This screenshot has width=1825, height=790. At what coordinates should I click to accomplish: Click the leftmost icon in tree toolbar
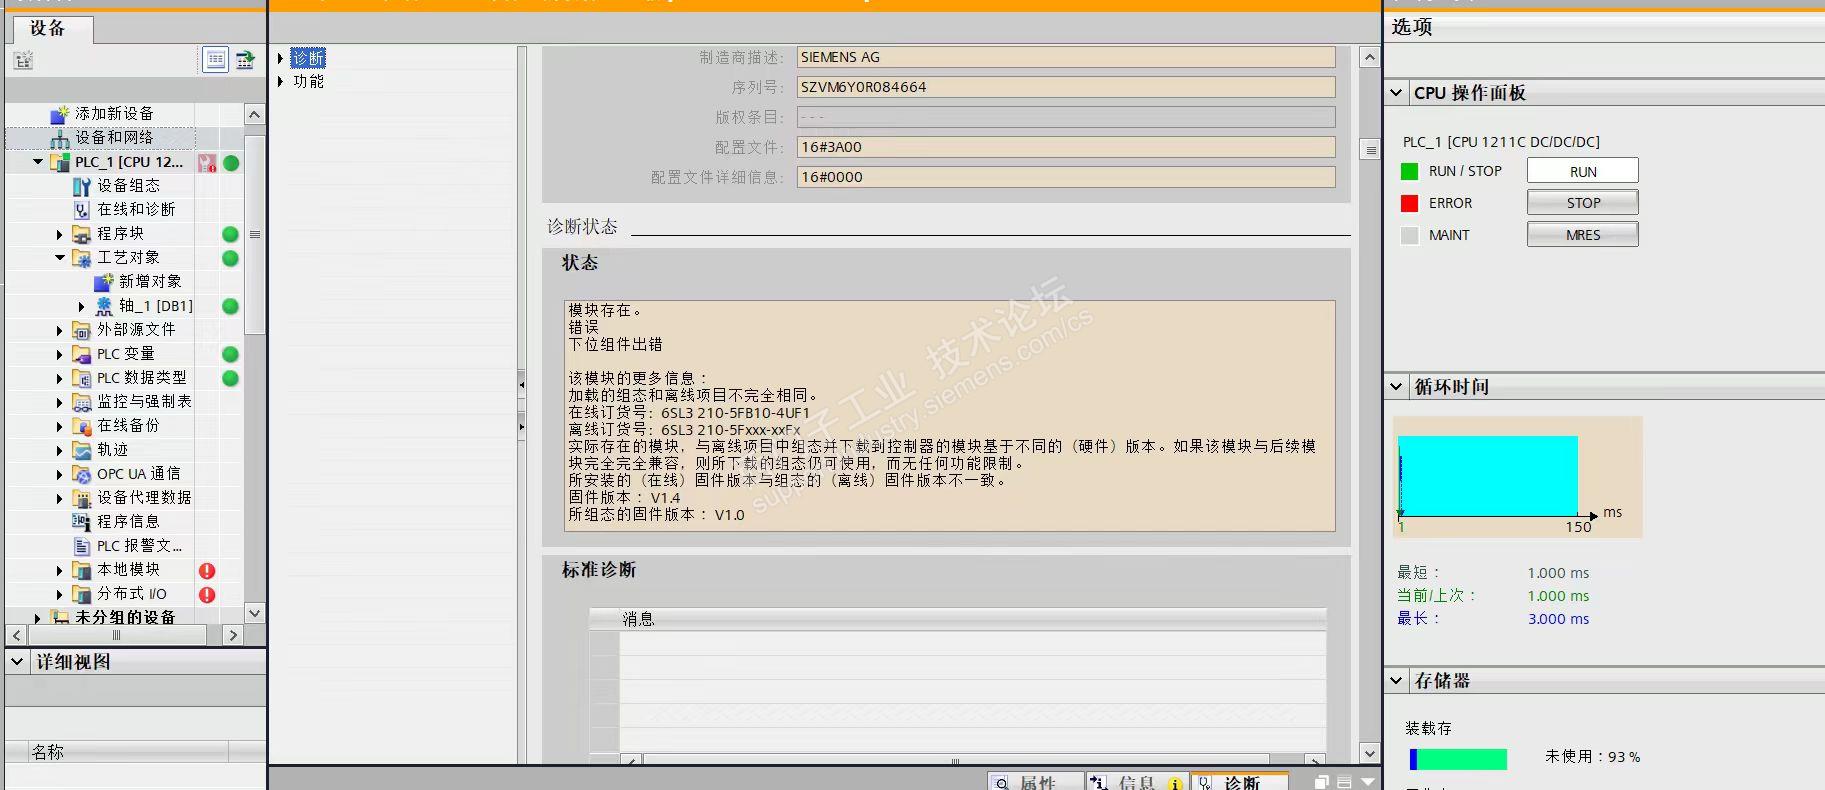23,61
